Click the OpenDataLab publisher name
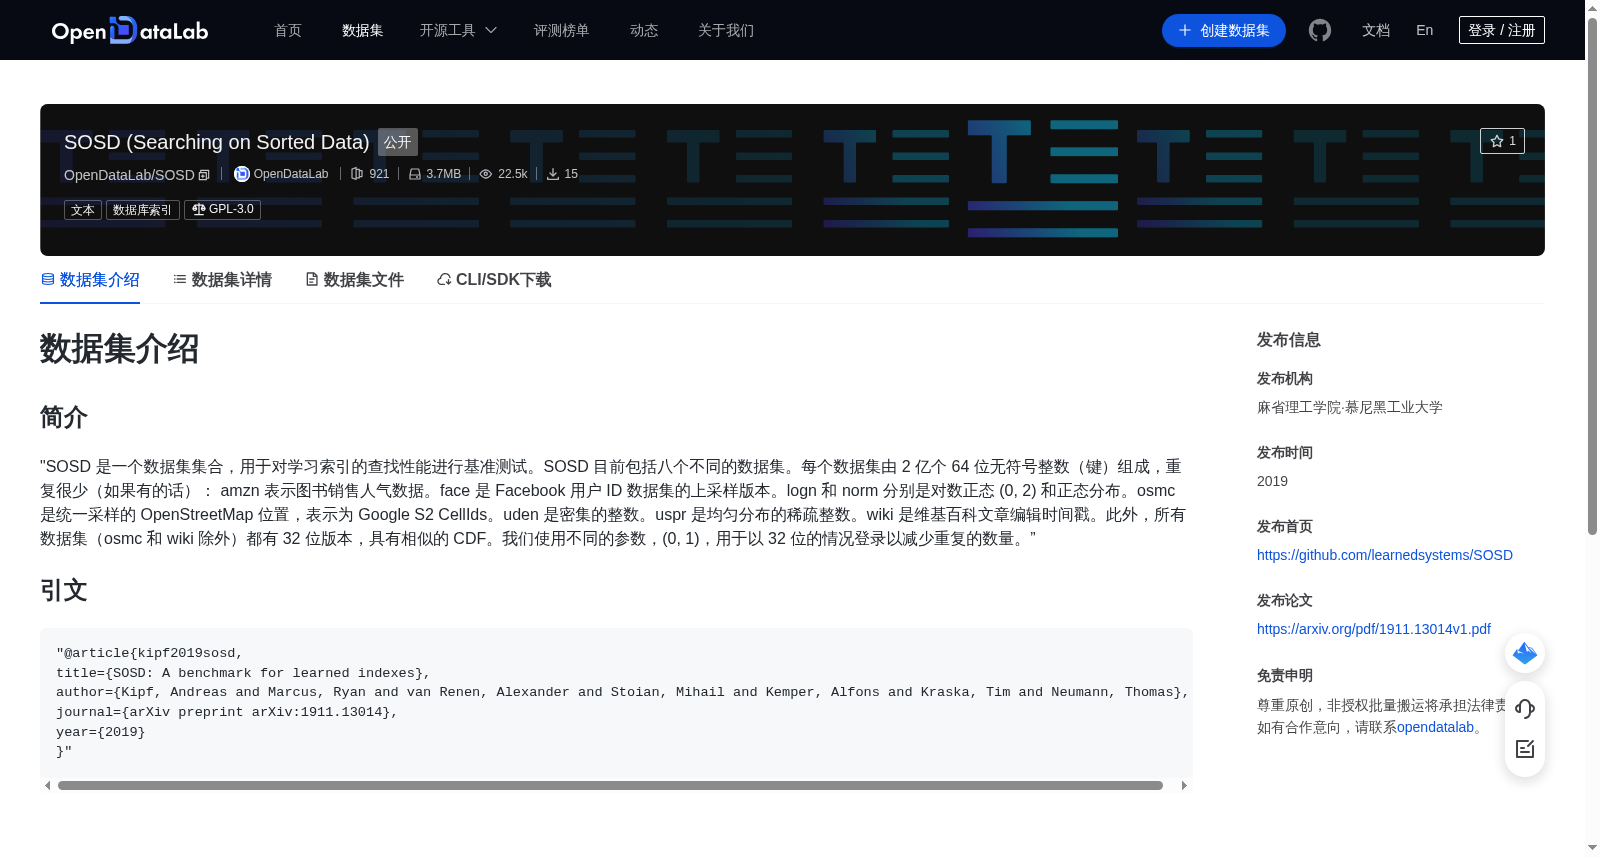The image size is (1600, 857). [291, 174]
